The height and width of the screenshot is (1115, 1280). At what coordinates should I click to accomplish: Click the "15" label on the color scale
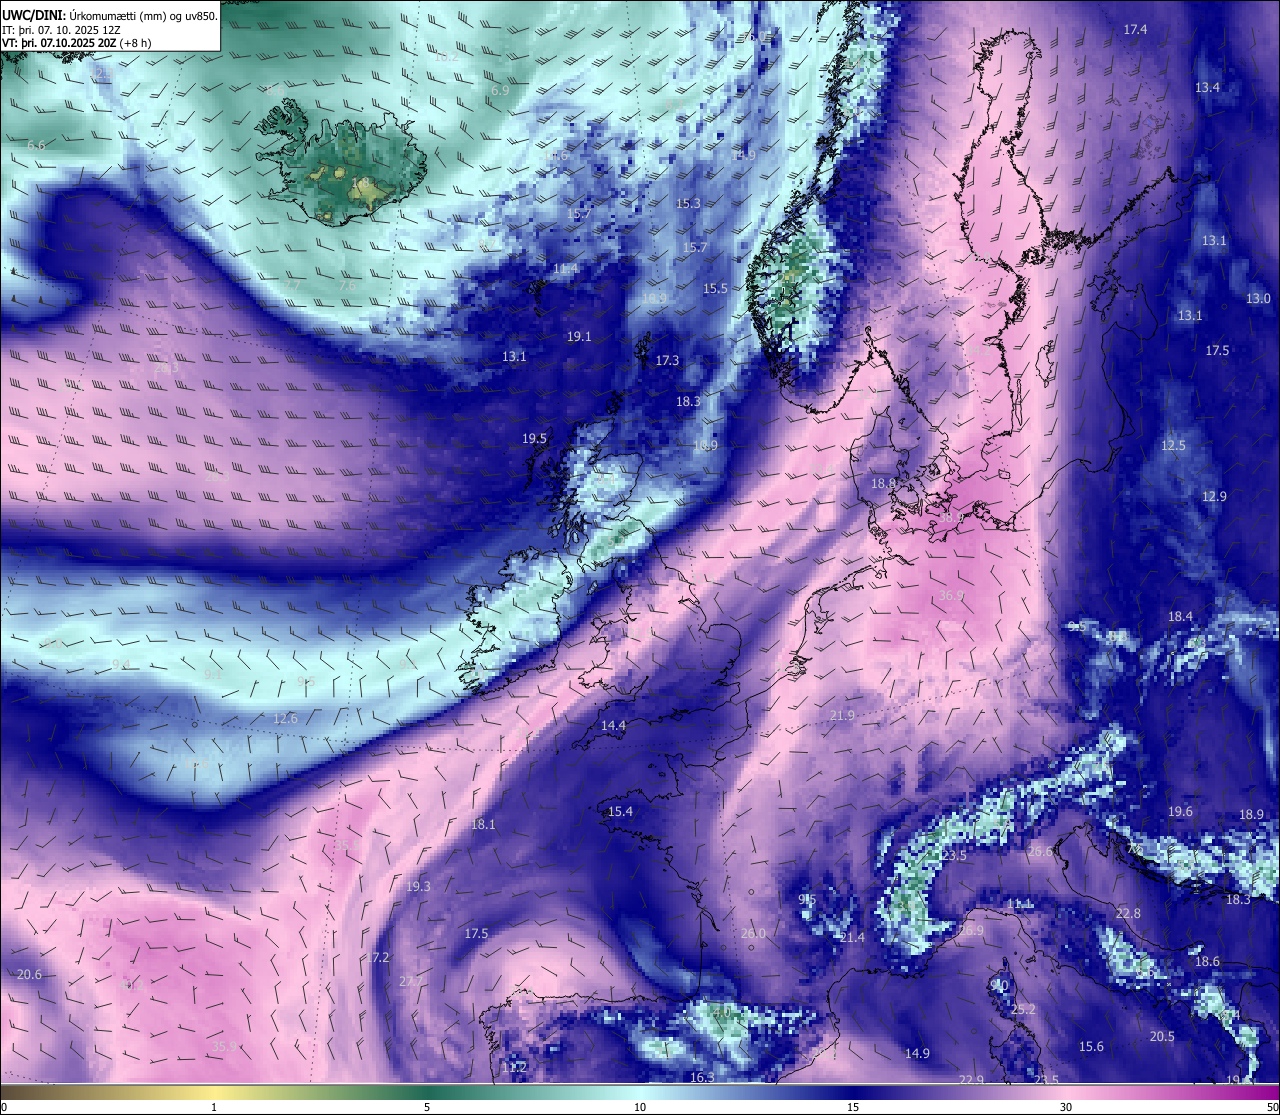point(853,1107)
